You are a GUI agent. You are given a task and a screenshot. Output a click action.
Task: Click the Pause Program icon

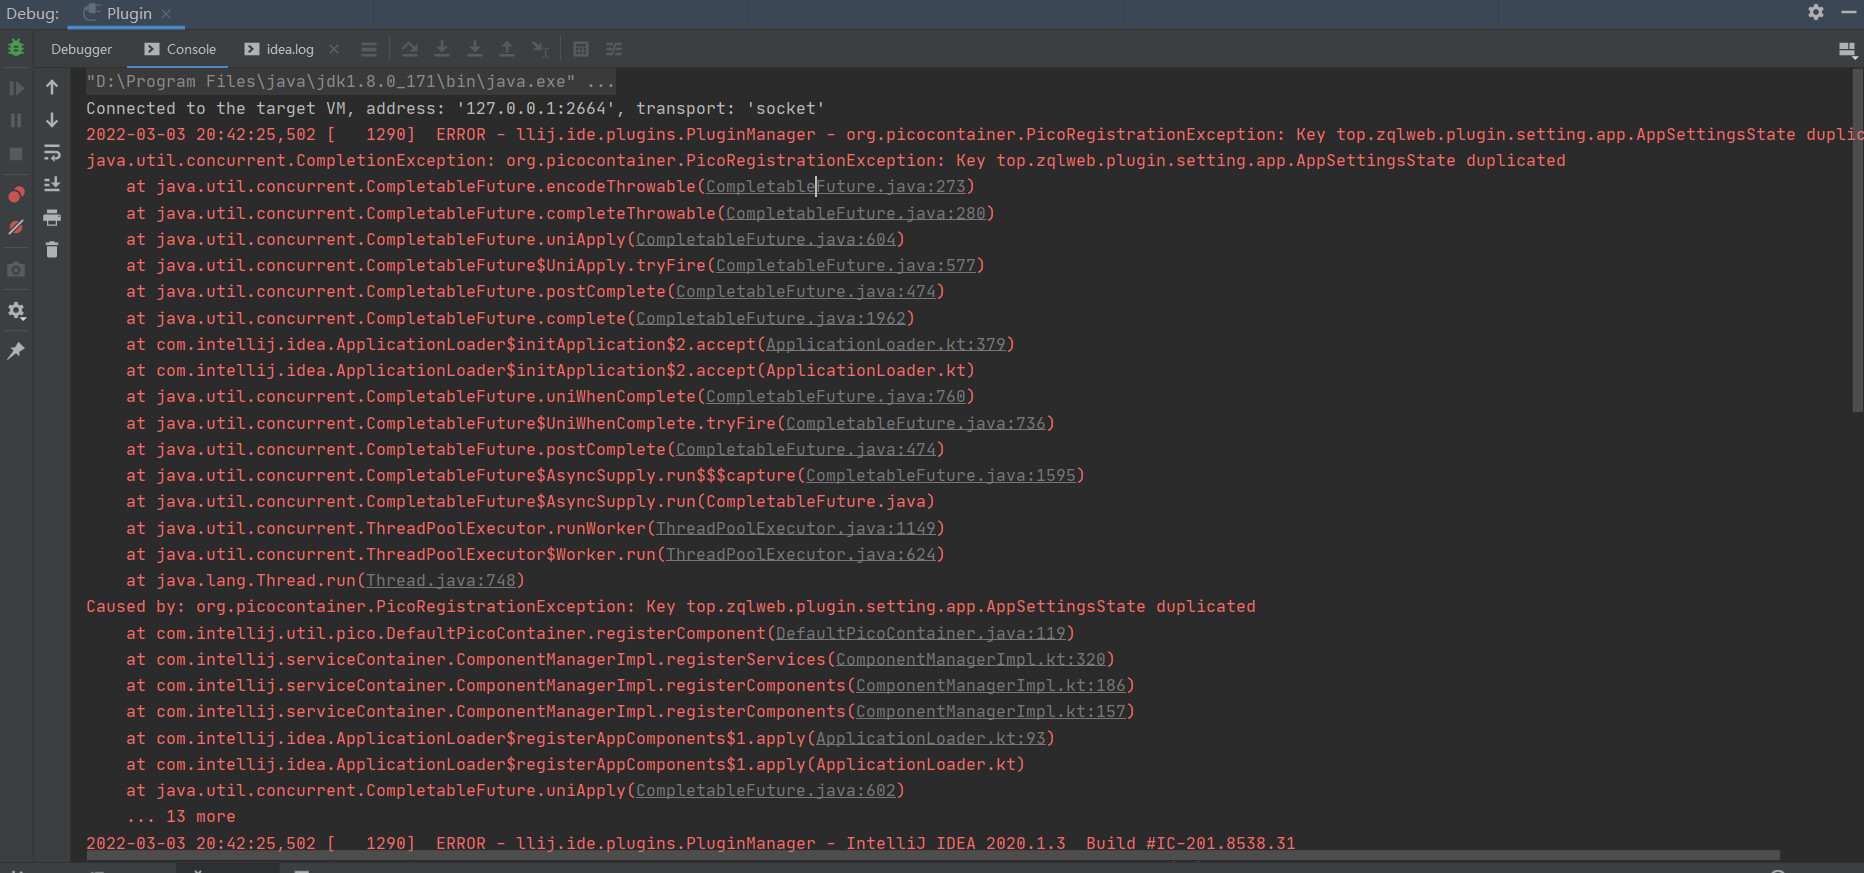16,120
